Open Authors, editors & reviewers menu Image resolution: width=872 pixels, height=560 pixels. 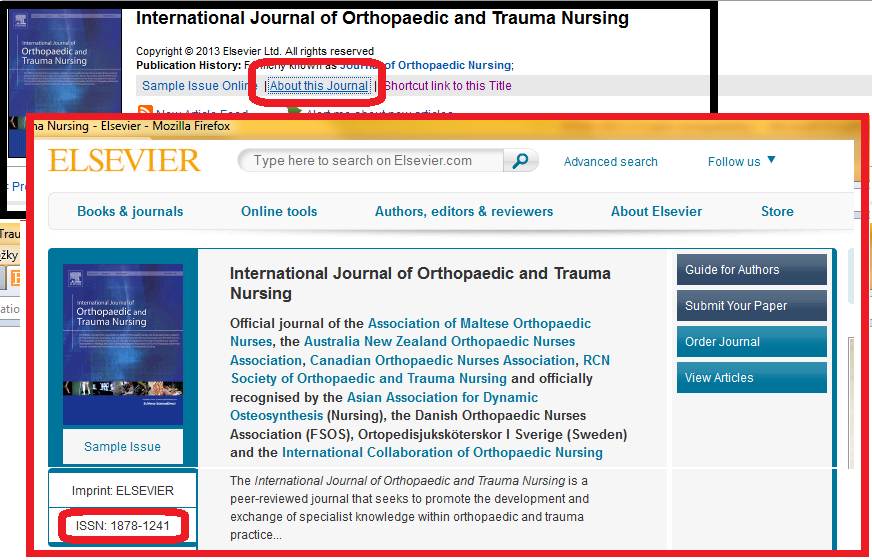(x=464, y=211)
